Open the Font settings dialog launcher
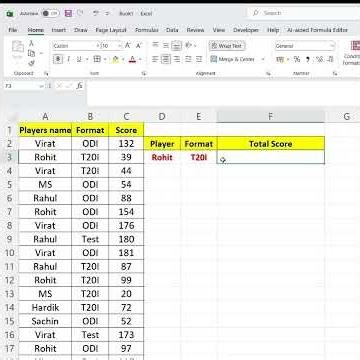This screenshot has width=360, height=360. tap(144, 73)
